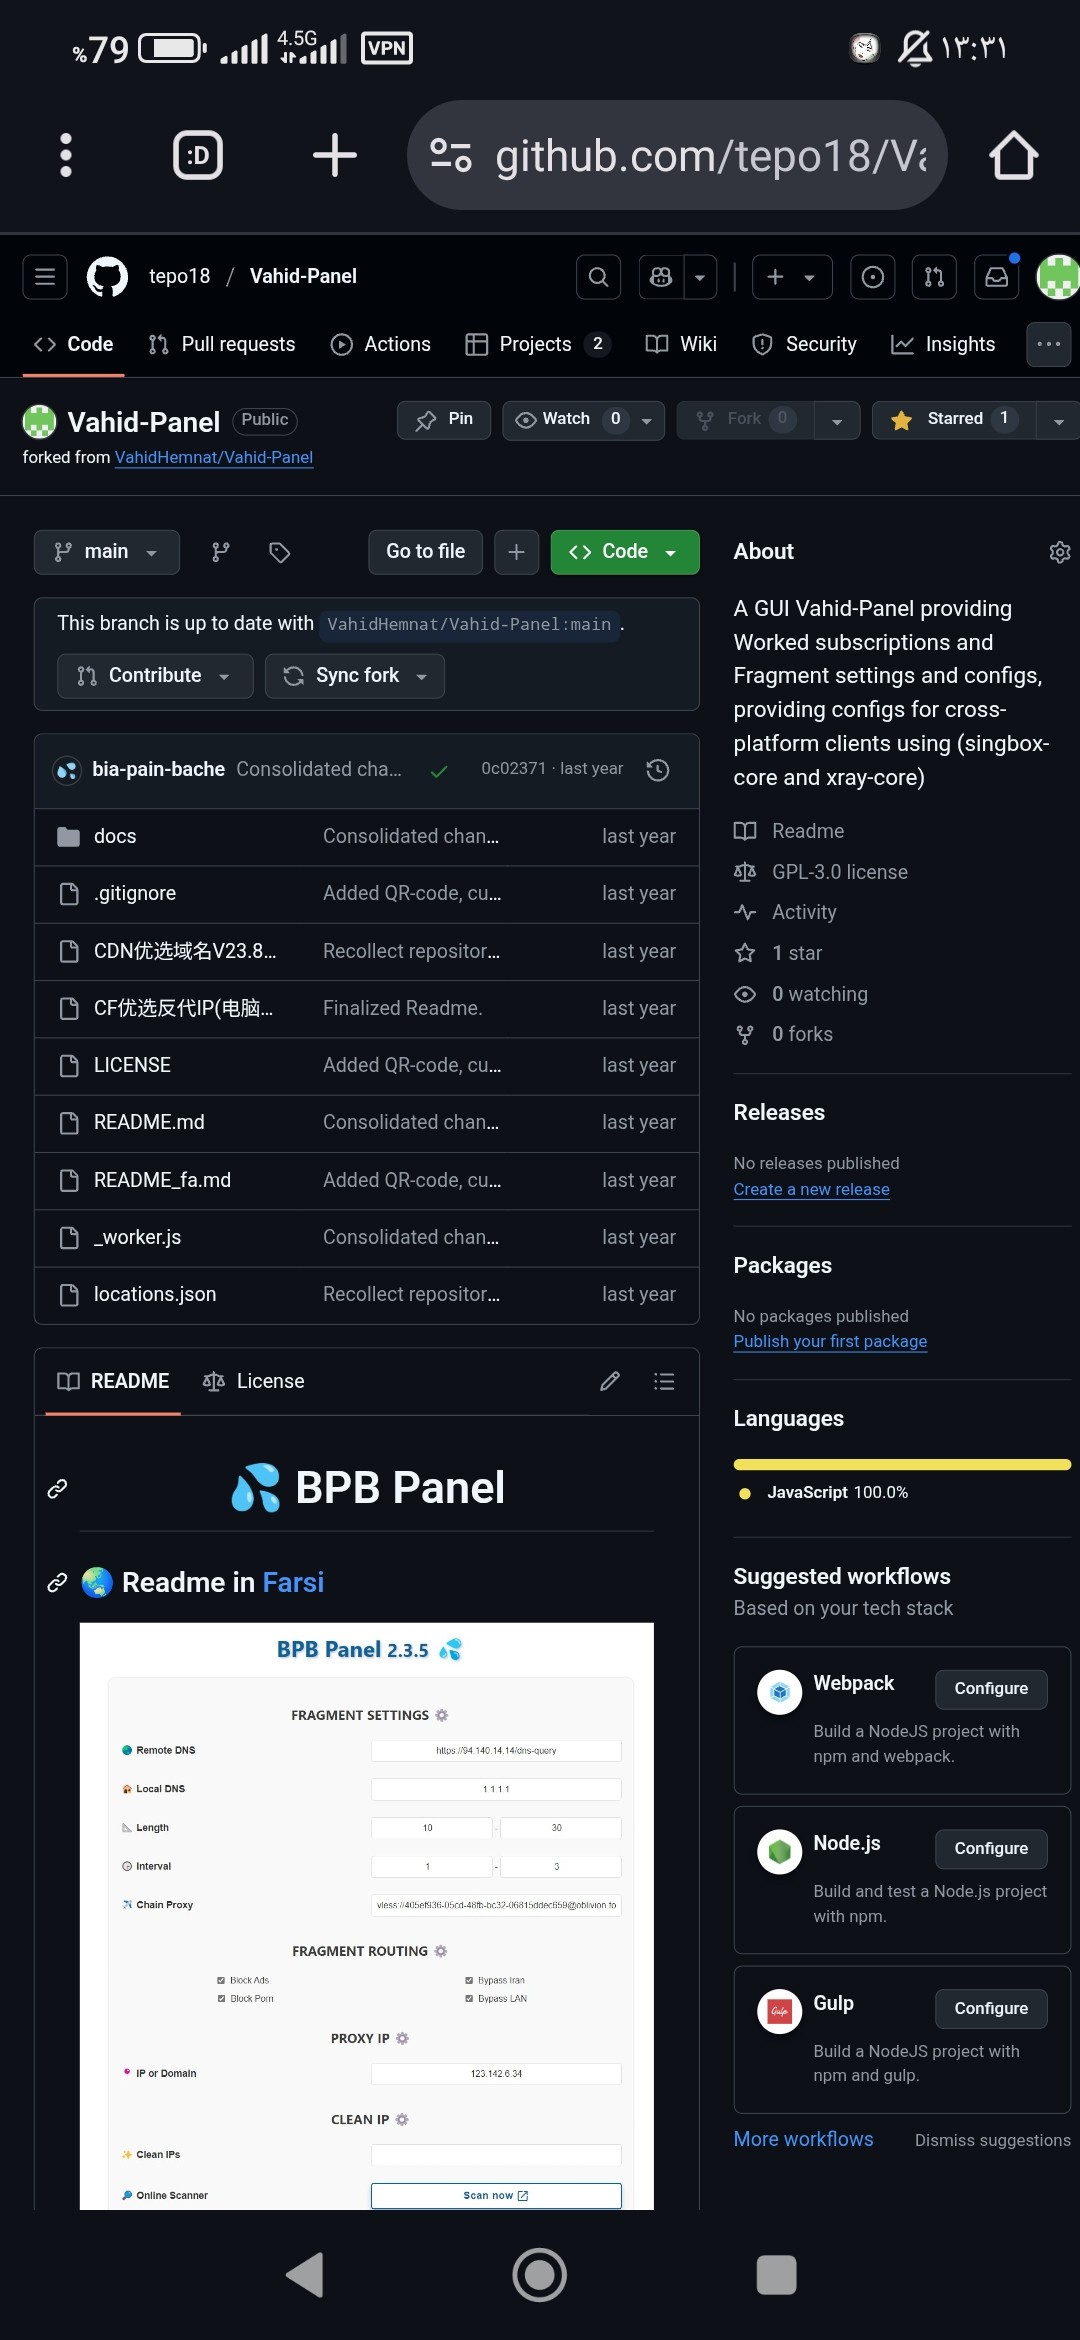Switch to the Wiki tab
The width and height of the screenshot is (1080, 2340).
click(x=682, y=344)
